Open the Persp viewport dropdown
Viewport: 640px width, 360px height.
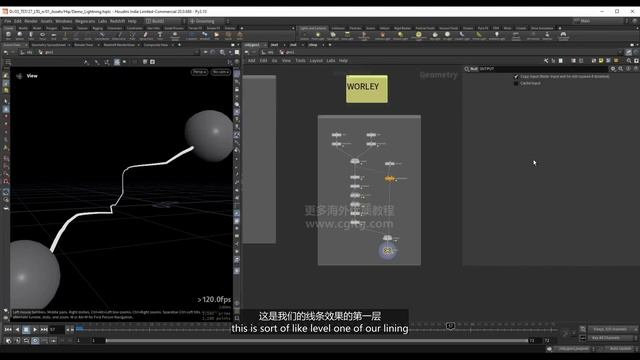click(199, 72)
